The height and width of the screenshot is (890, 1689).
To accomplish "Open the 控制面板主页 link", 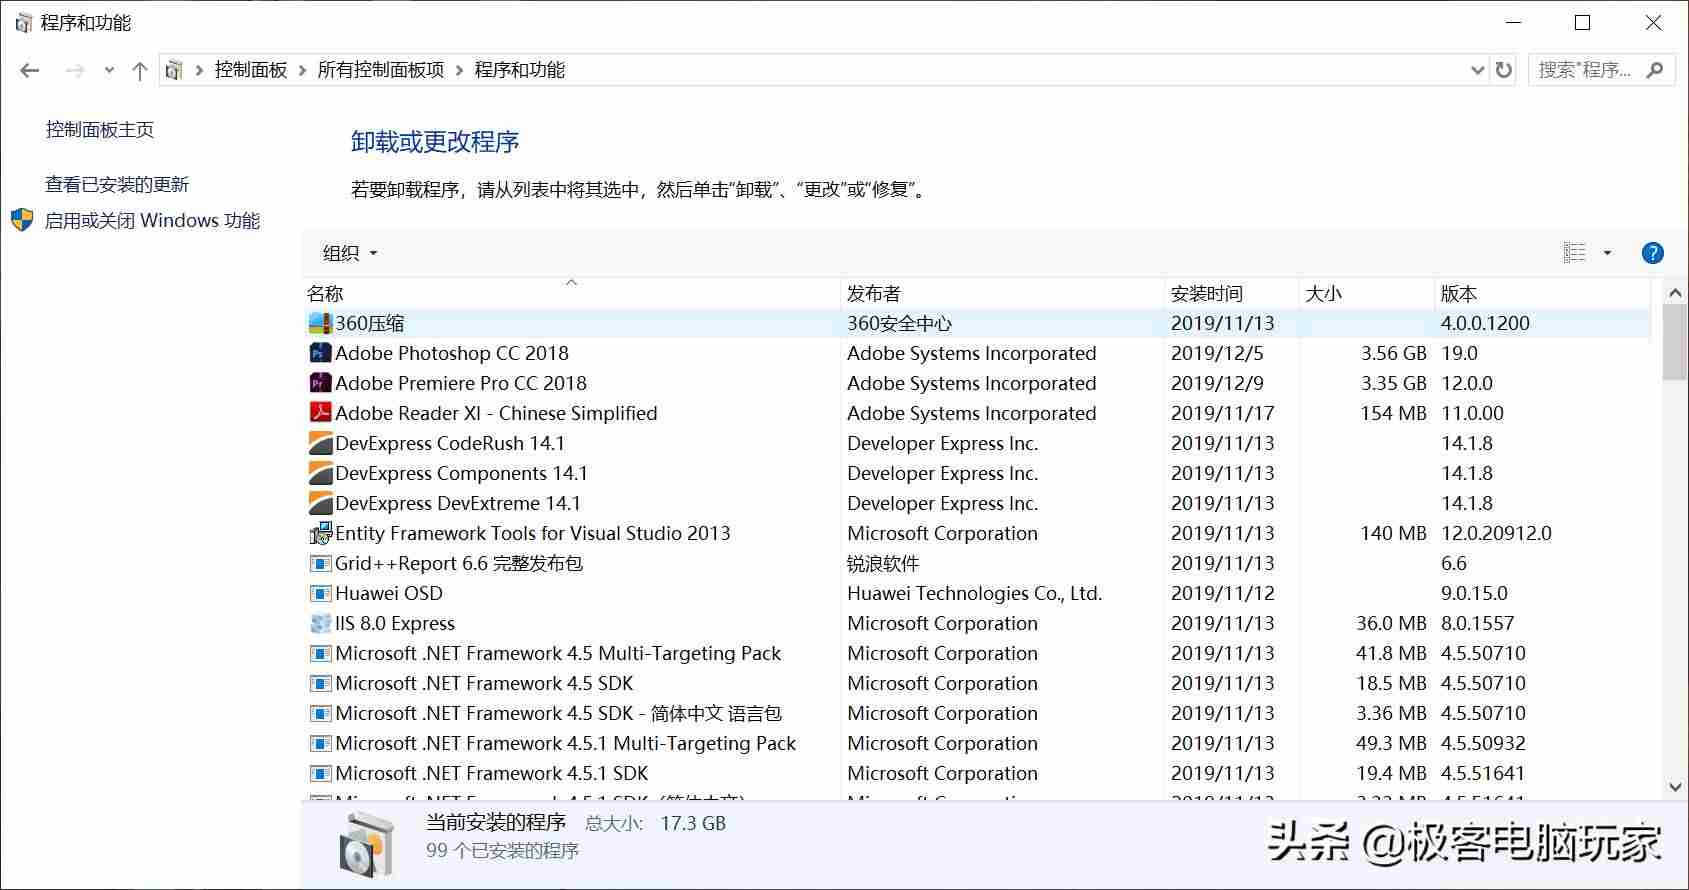I will 100,130.
